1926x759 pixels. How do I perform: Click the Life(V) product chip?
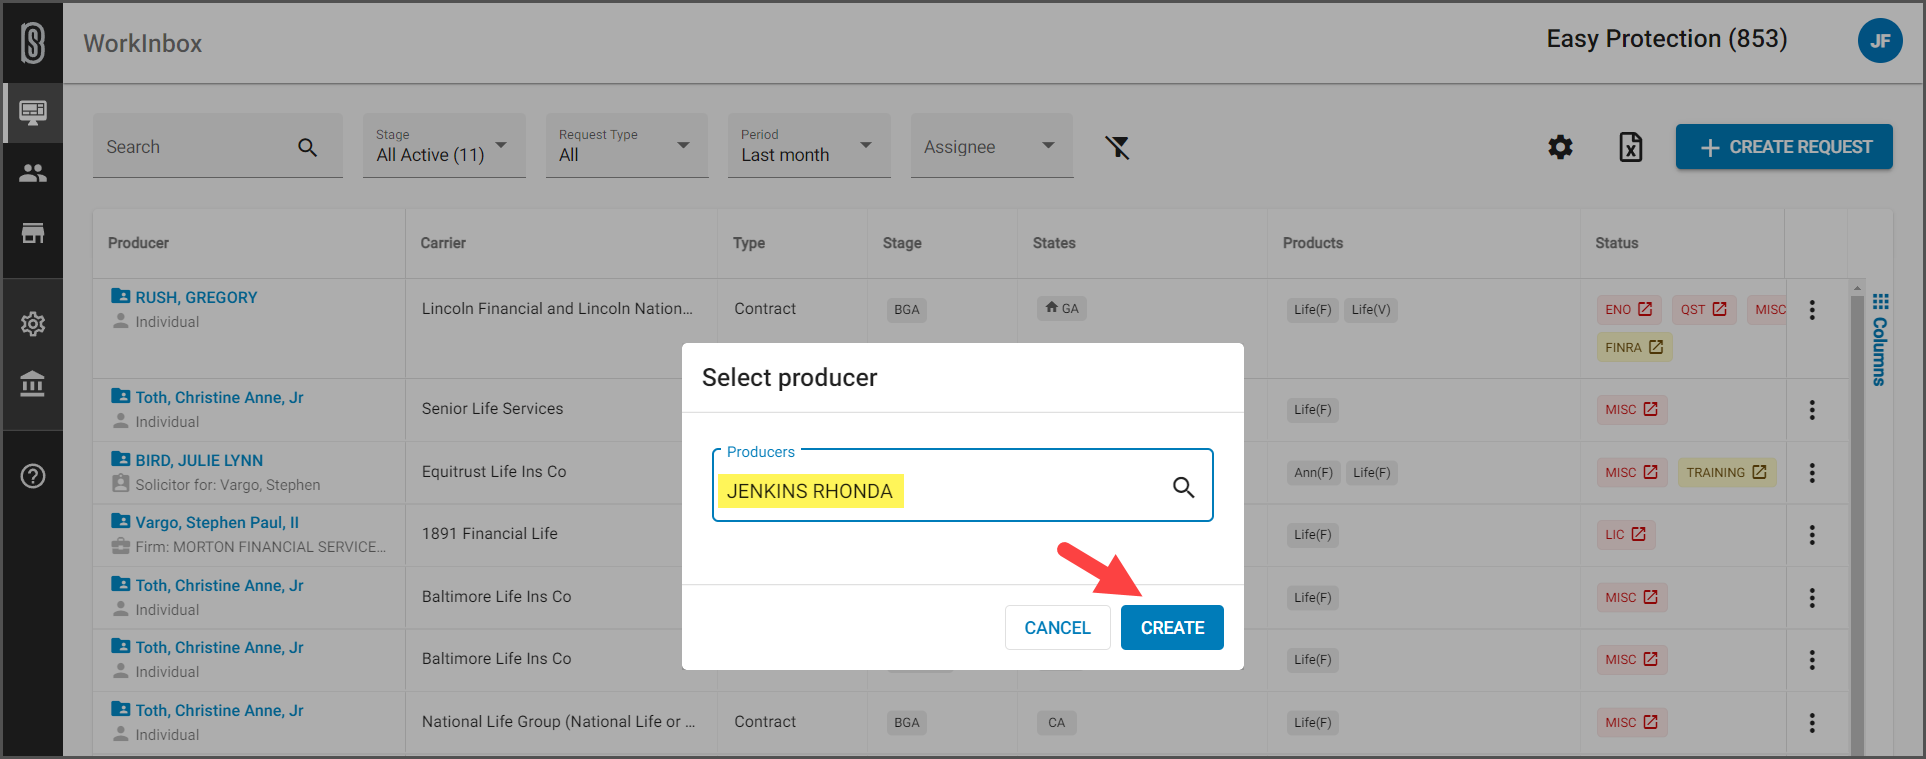point(1370,309)
